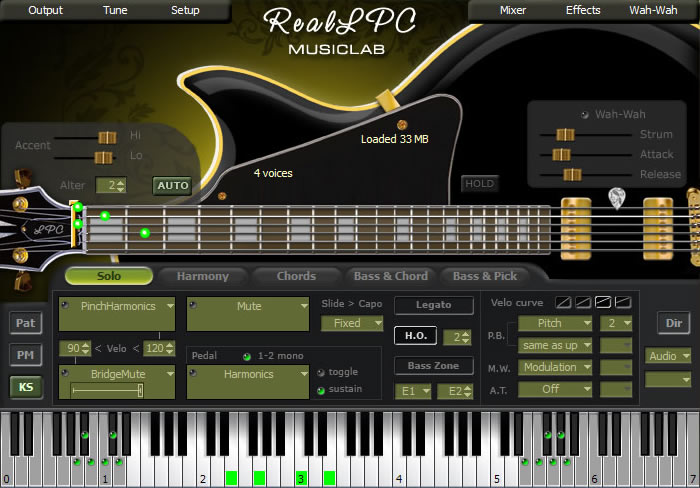Click the Accent Hi slider handle
The image size is (700, 488).
[x=107, y=138]
